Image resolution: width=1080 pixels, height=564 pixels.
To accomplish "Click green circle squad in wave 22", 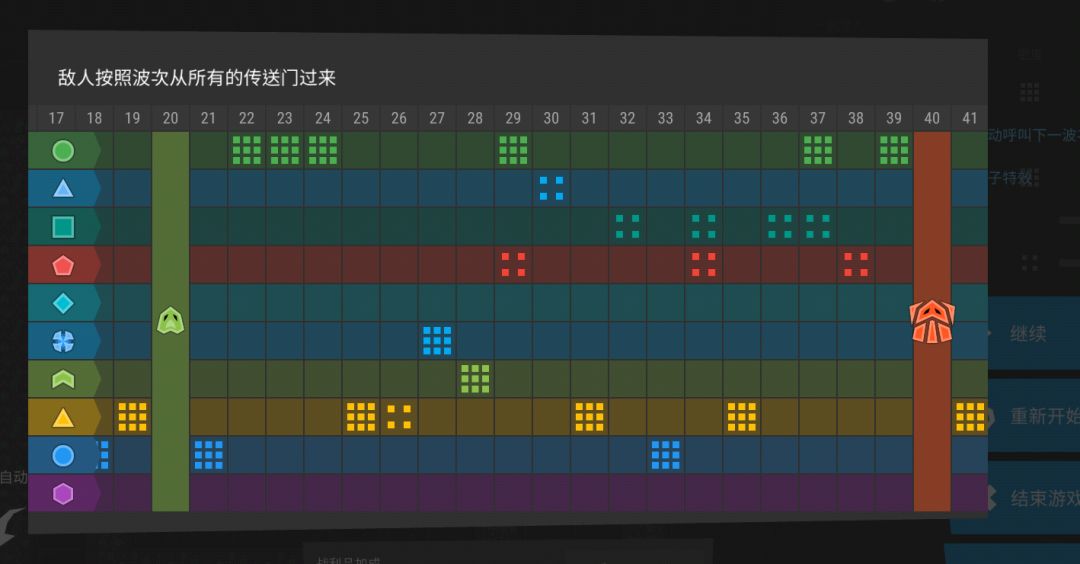I will [x=247, y=150].
